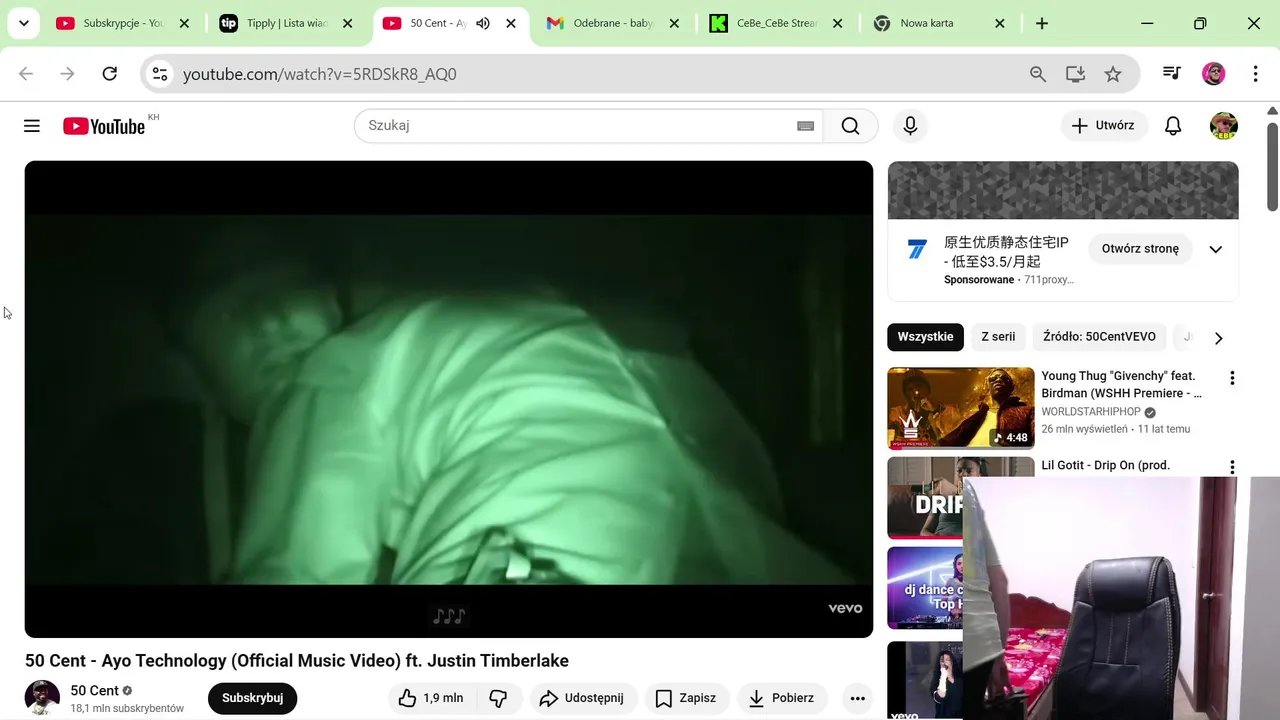Share video with Udostępnij
The height and width of the screenshot is (720, 1280).
point(581,698)
